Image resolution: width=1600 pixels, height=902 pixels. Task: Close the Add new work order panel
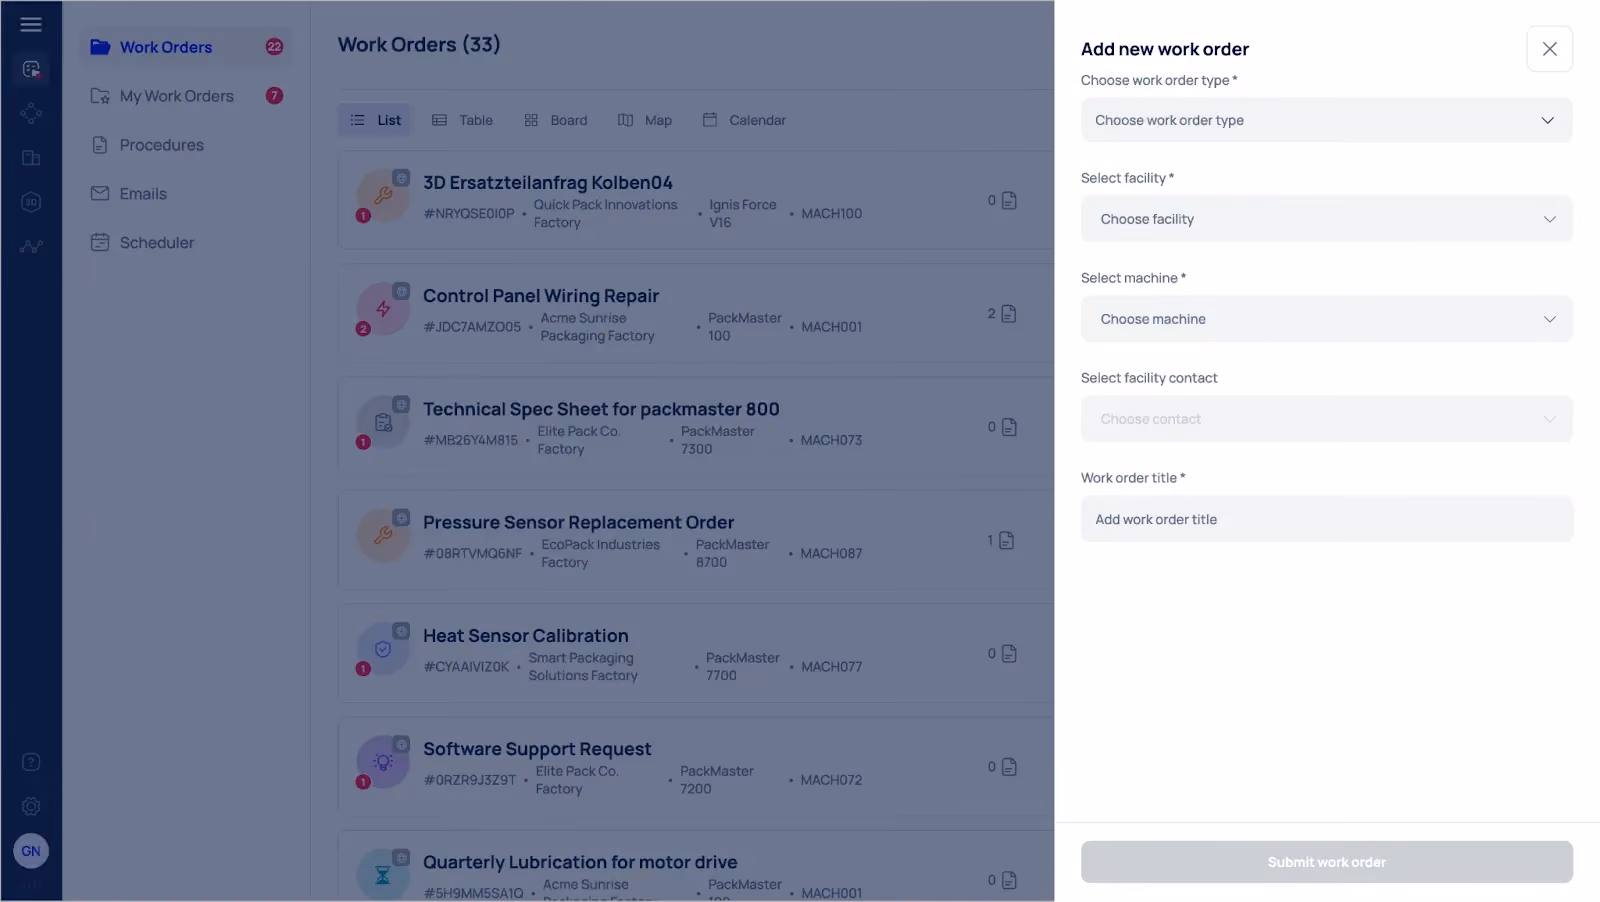click(x=1549, y=49)
